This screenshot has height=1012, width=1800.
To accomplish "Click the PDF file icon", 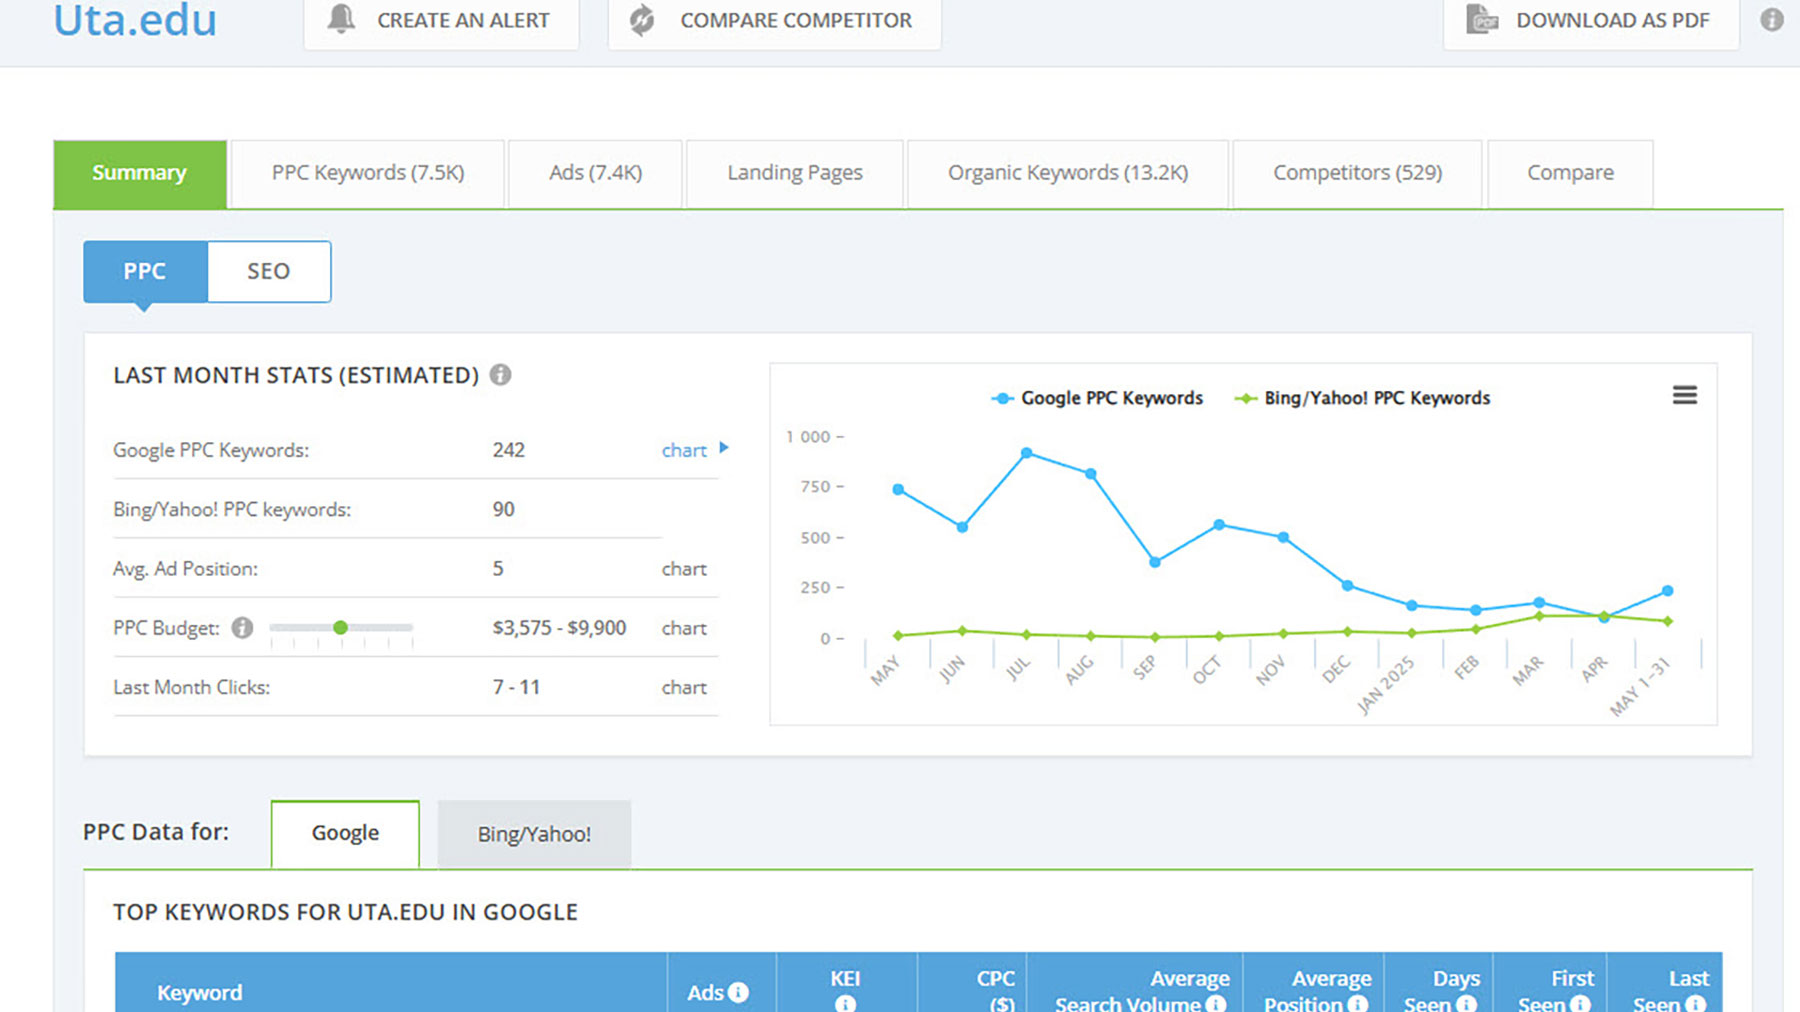I will pyautogui.click(x=1482, y=18).
